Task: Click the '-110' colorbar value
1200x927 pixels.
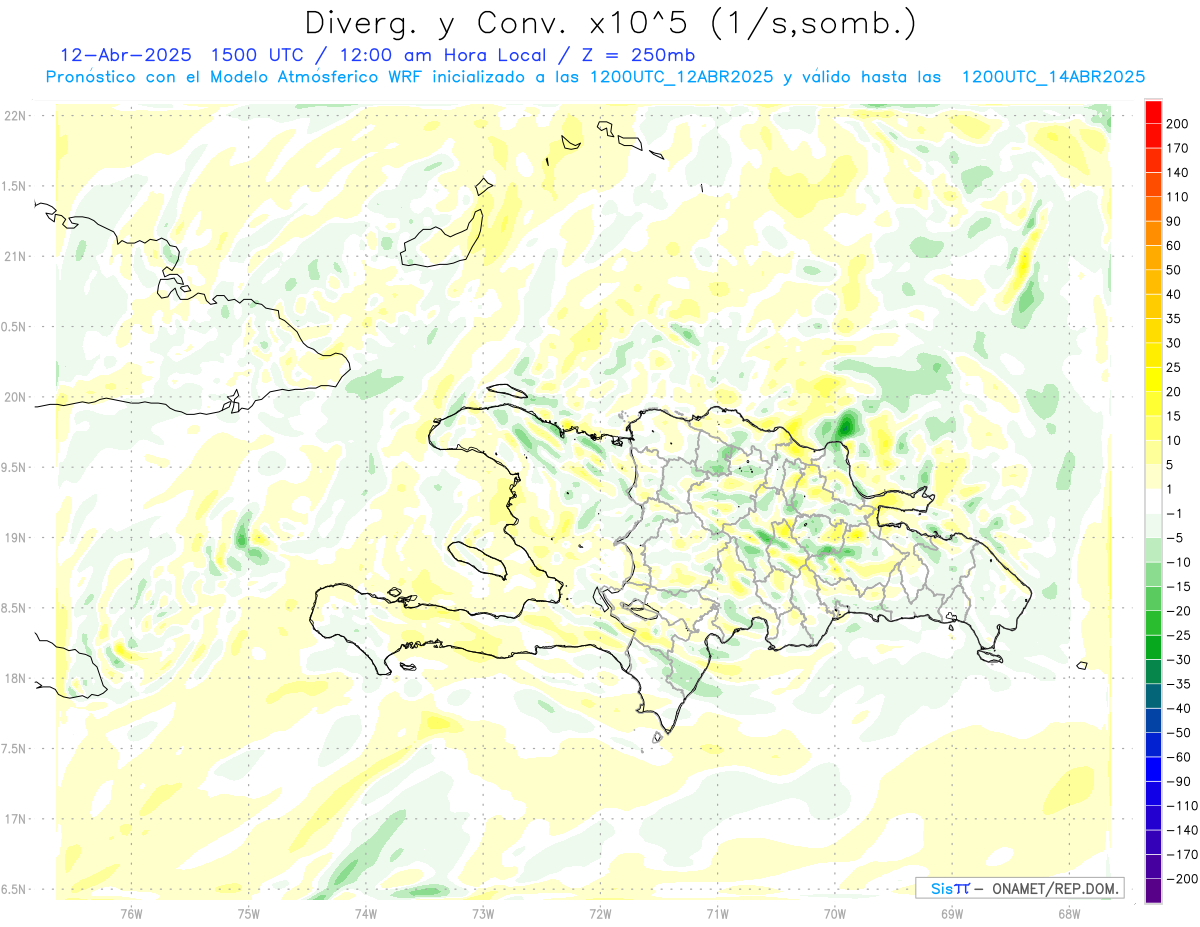Action: 1182,805
